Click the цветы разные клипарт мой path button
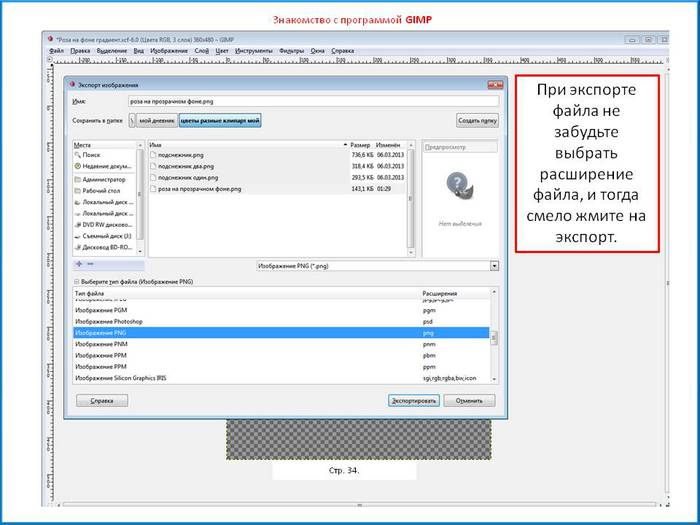Viewport: 700px width, 525px height. tap(220, 121)
